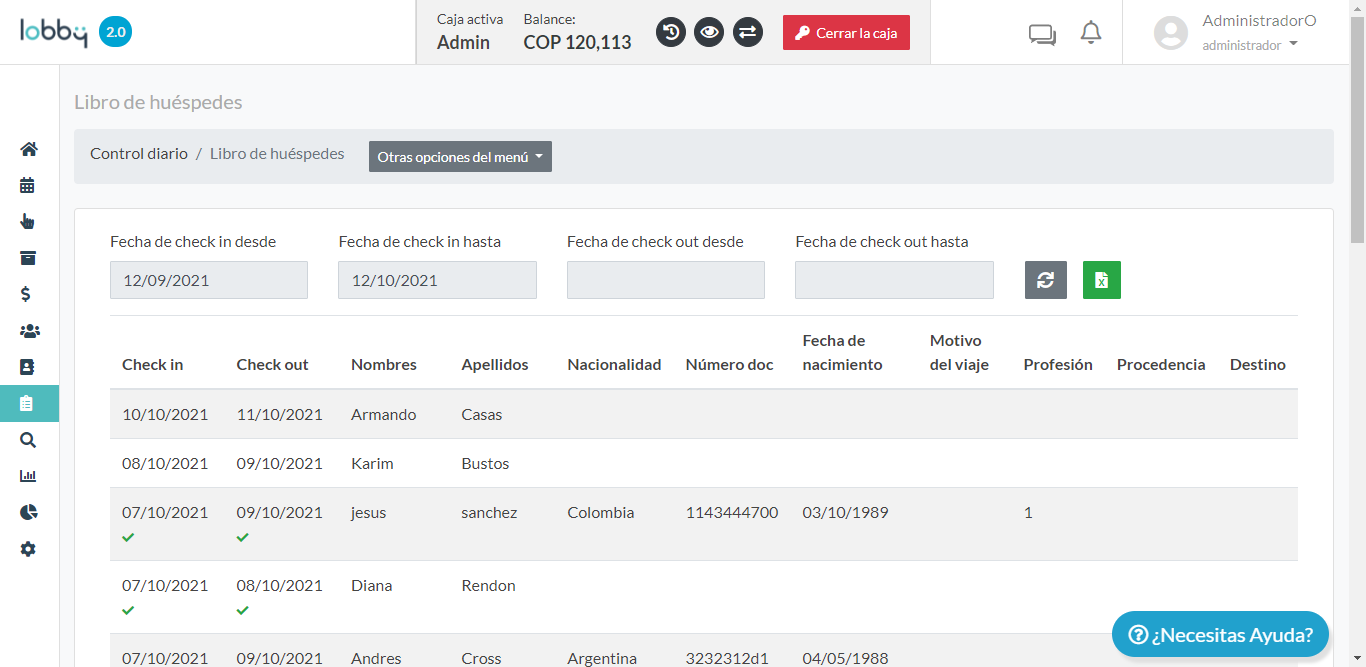Click the cash transfer arrows icon
1366x667 pixels.
tap(747, 33)
